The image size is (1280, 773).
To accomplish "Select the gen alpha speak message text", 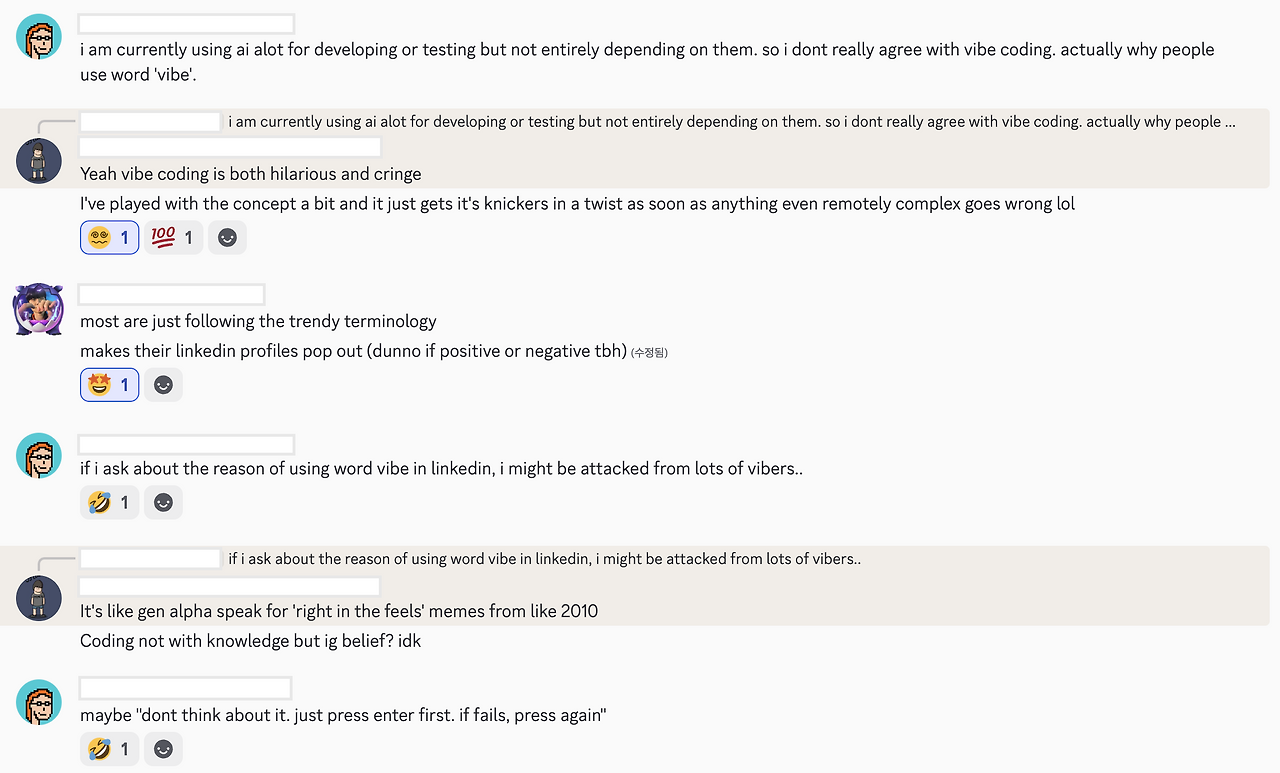I will (338, 610).
